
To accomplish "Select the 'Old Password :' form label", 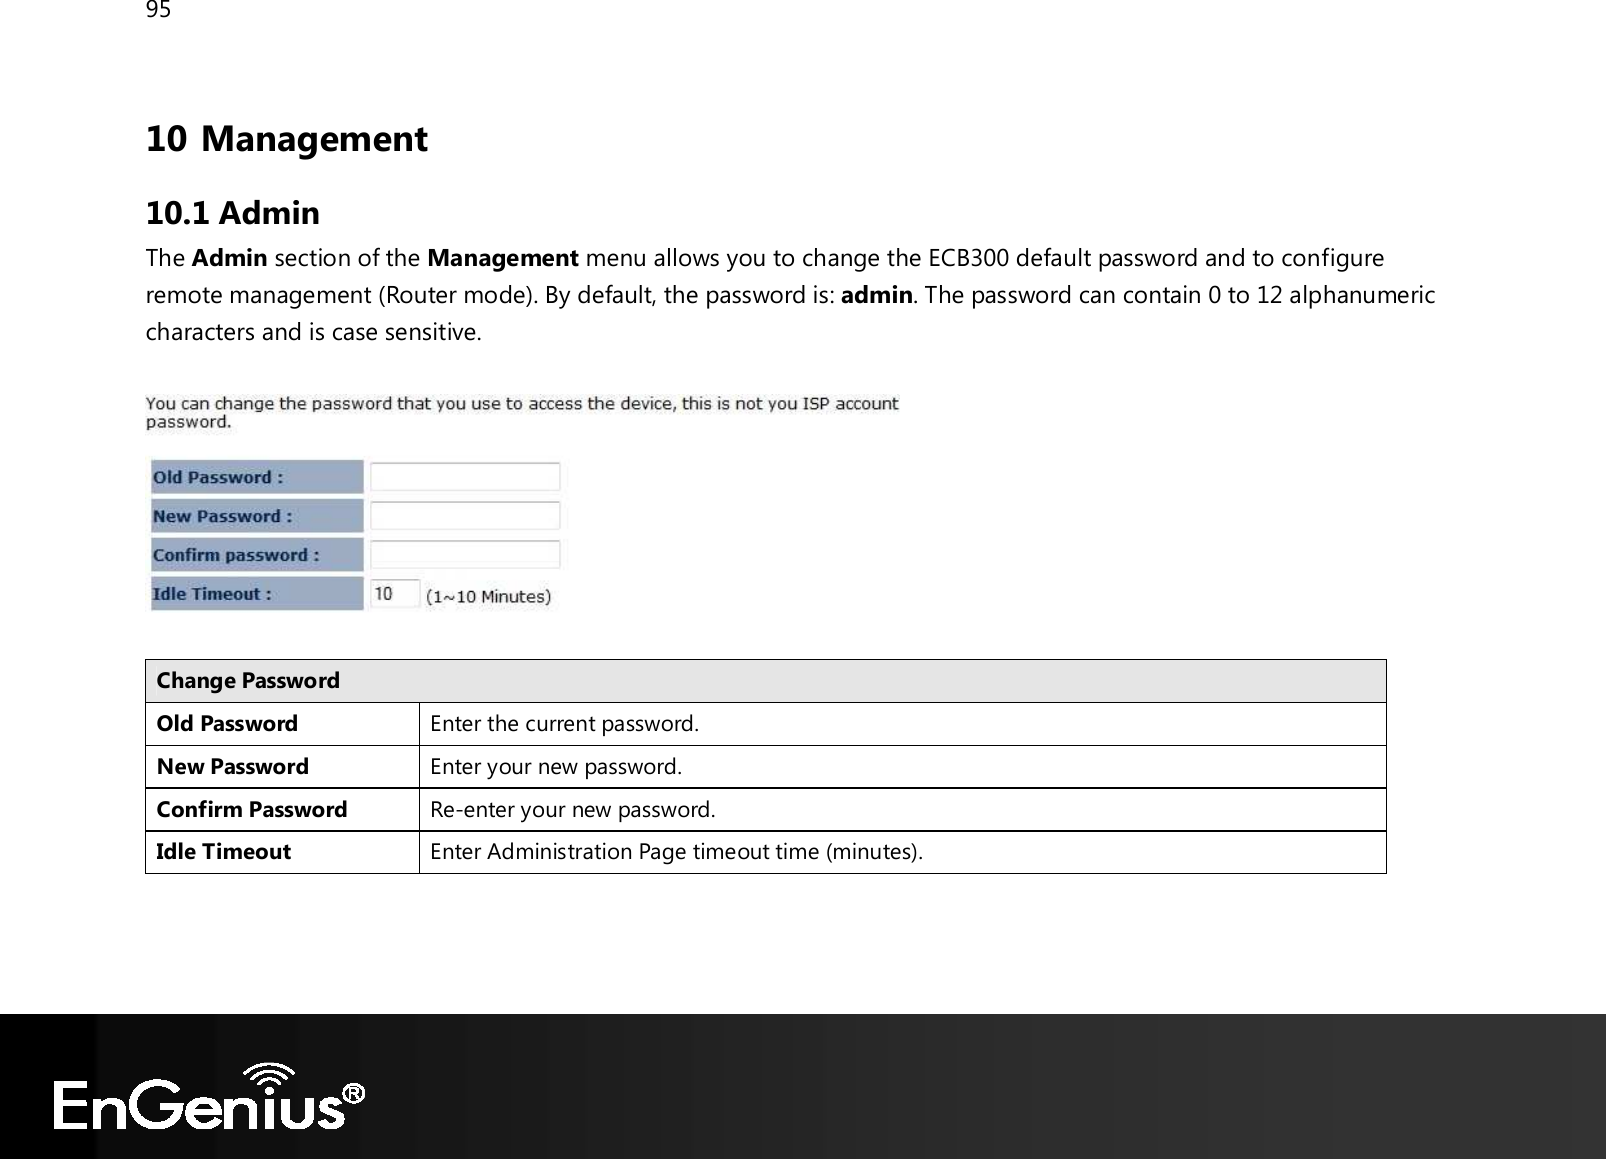I will [x=257, y=477].
